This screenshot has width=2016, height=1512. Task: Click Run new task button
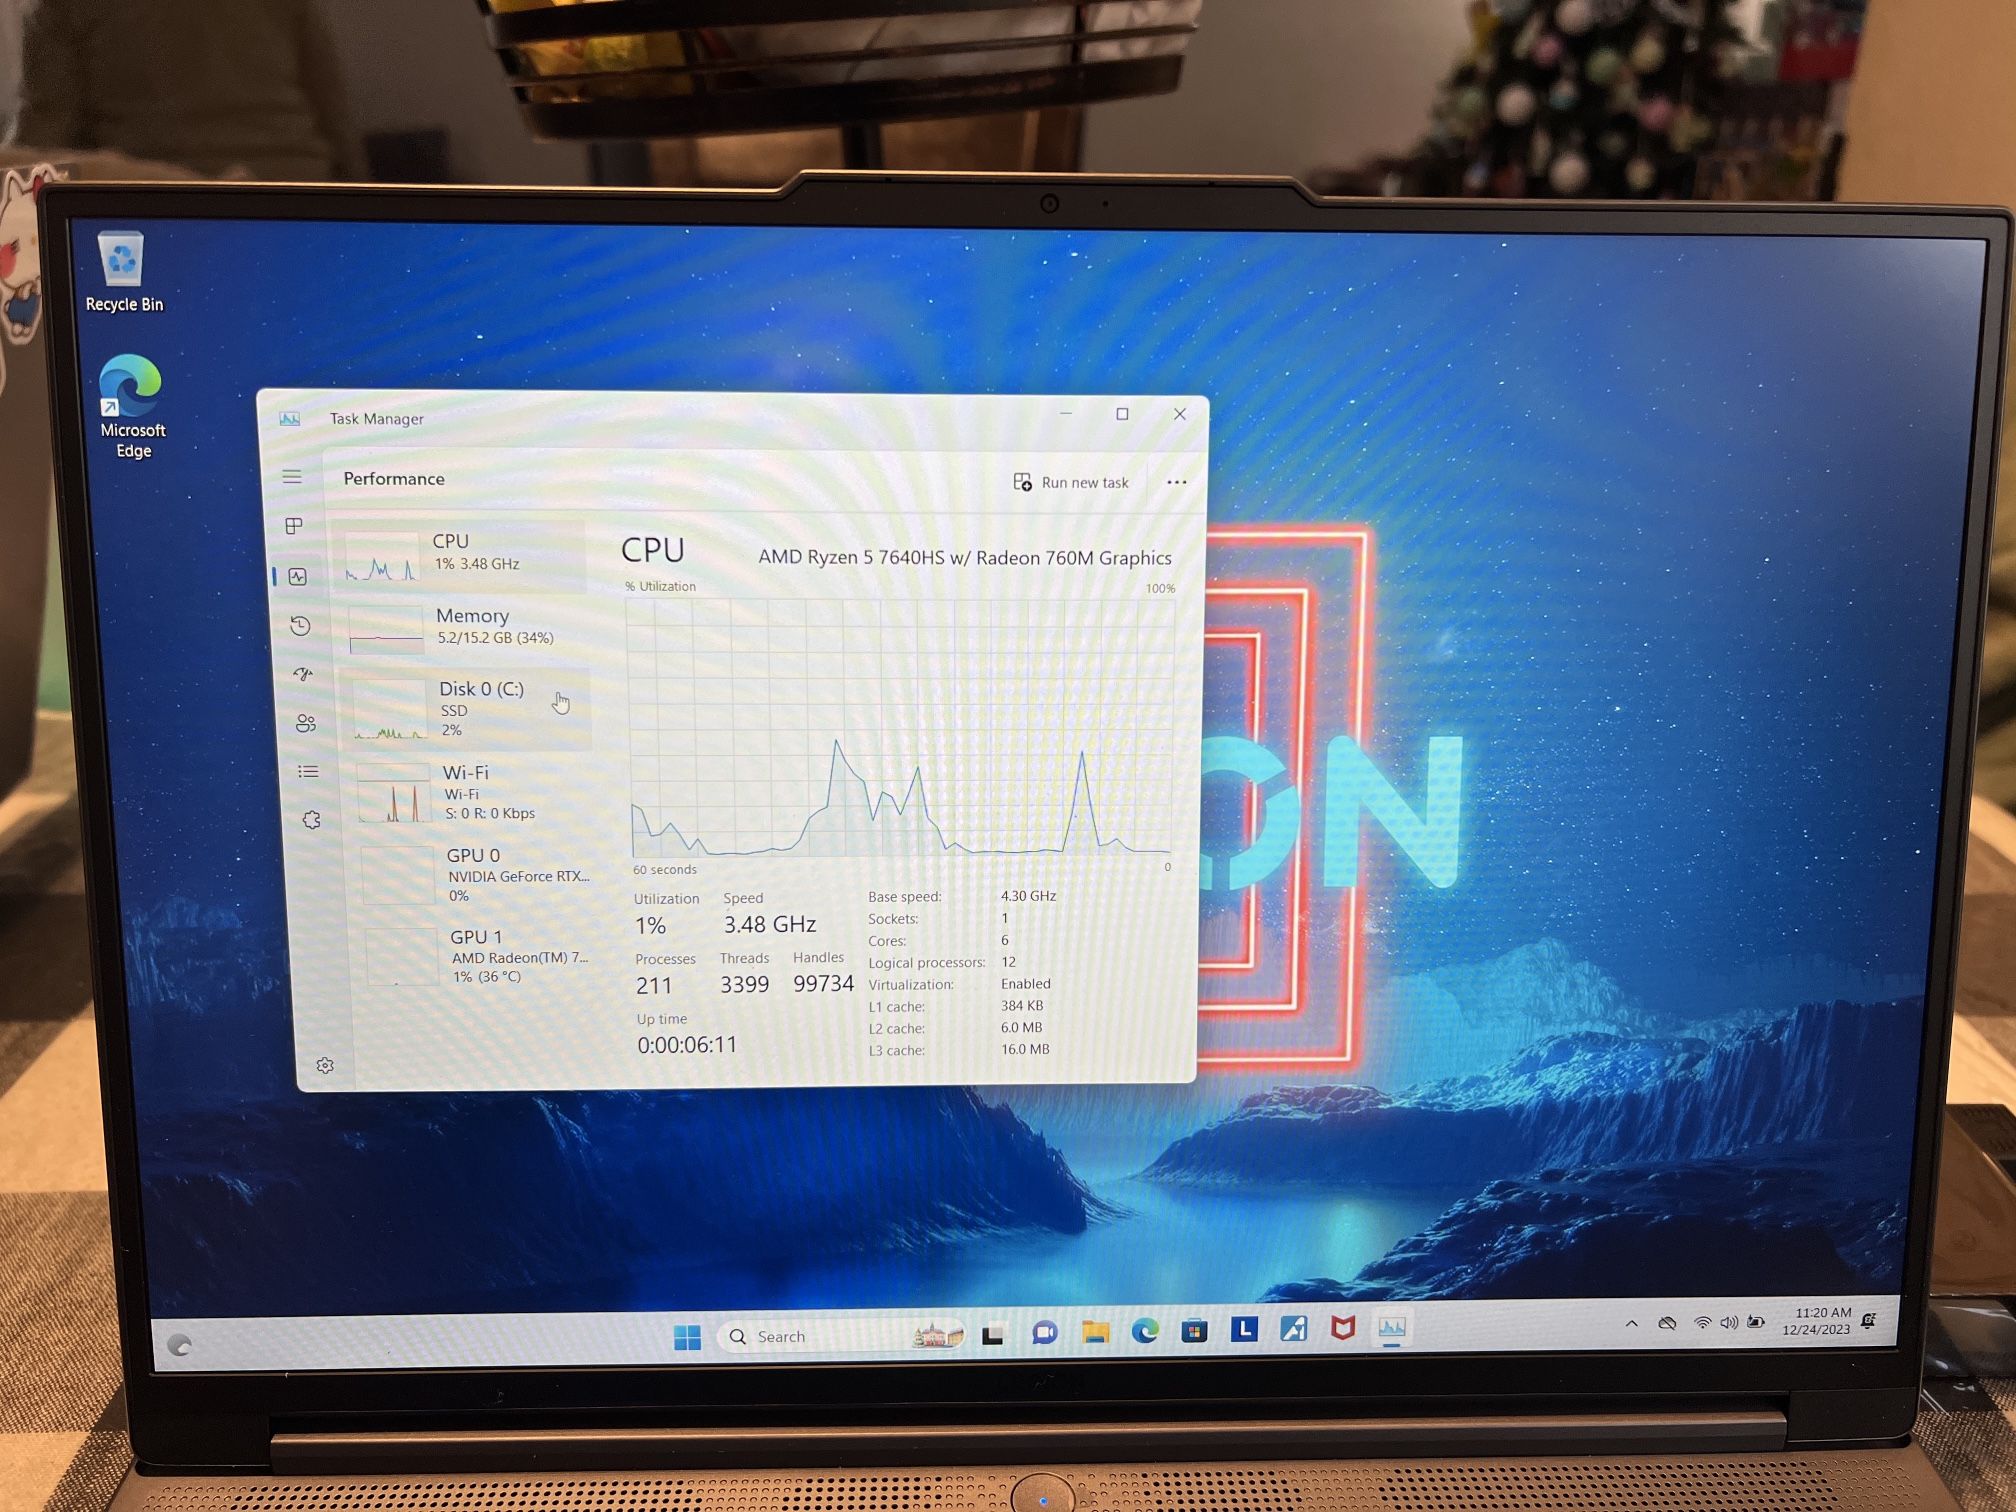pyautogui.click(x=1071, y=482)
